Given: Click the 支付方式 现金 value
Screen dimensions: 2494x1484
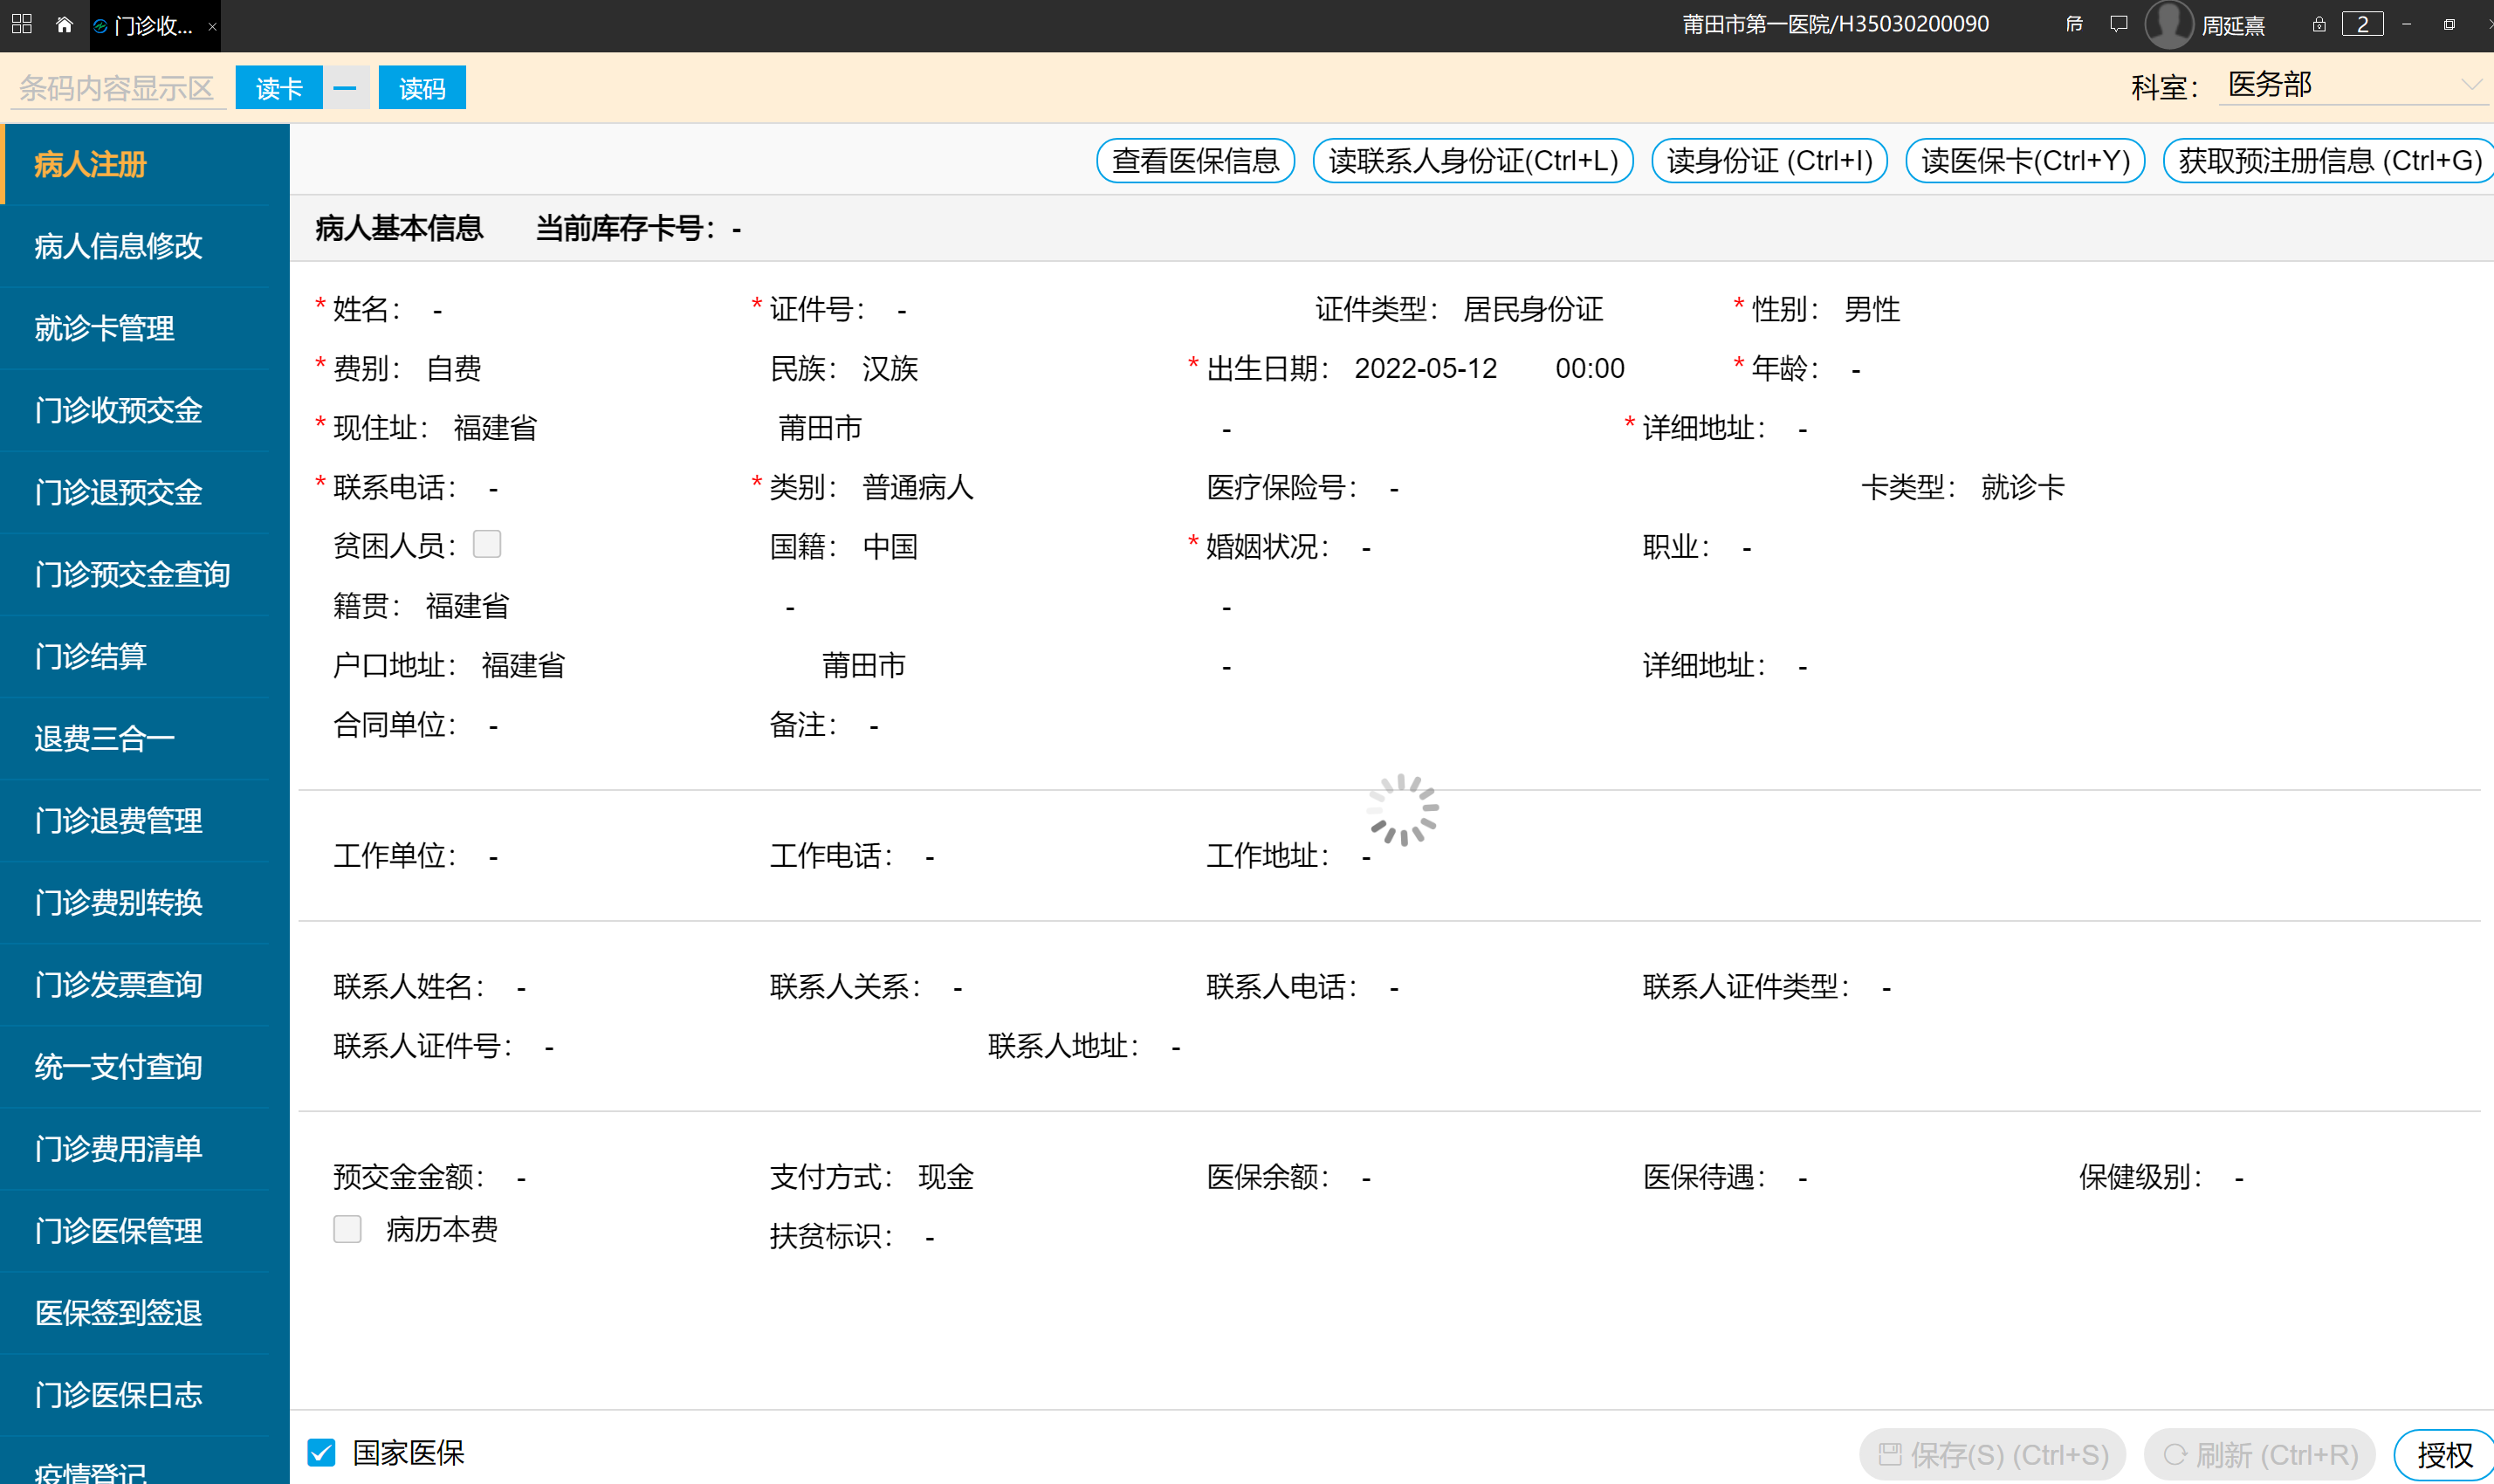Looking at the screenshot, I should pos(946,1177).
